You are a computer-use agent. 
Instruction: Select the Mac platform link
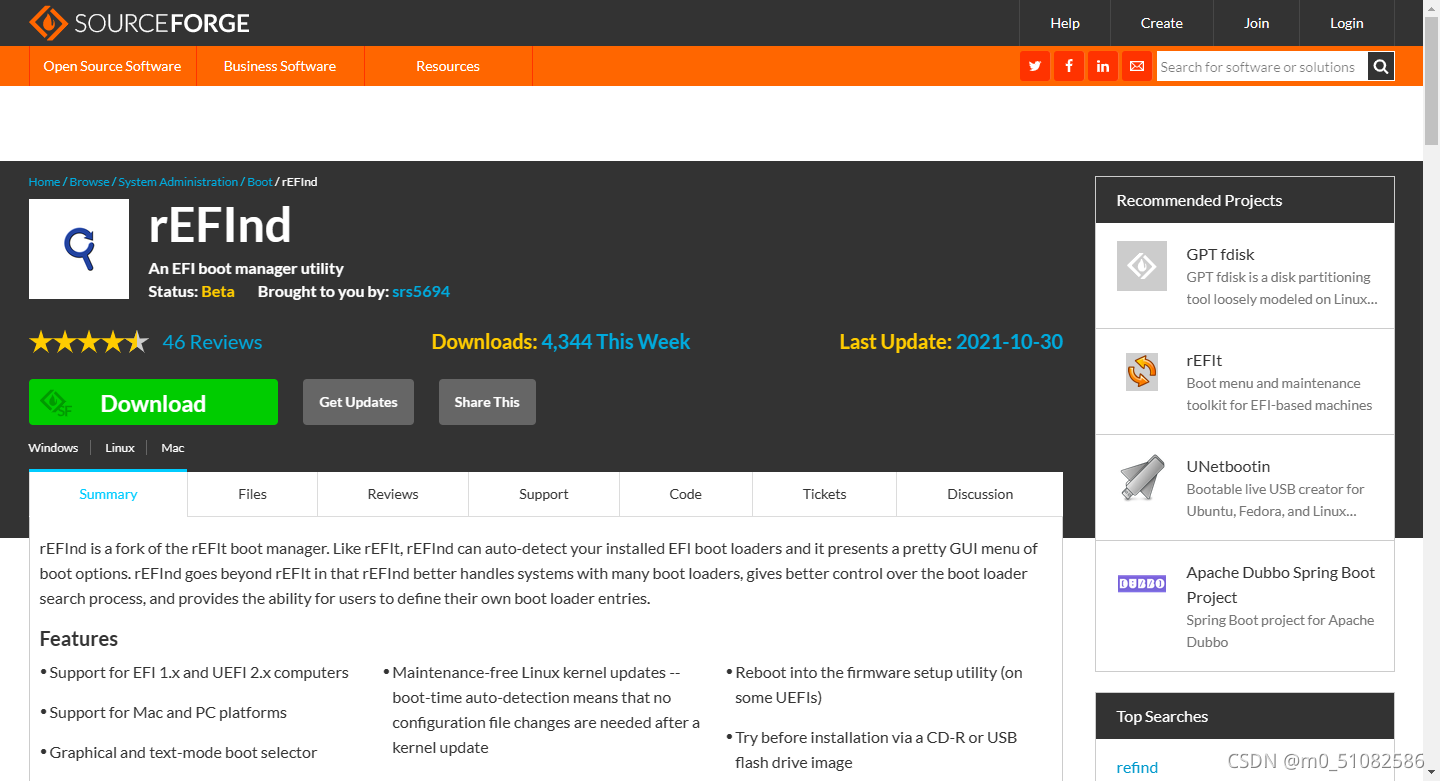click(x=173, y=448)
